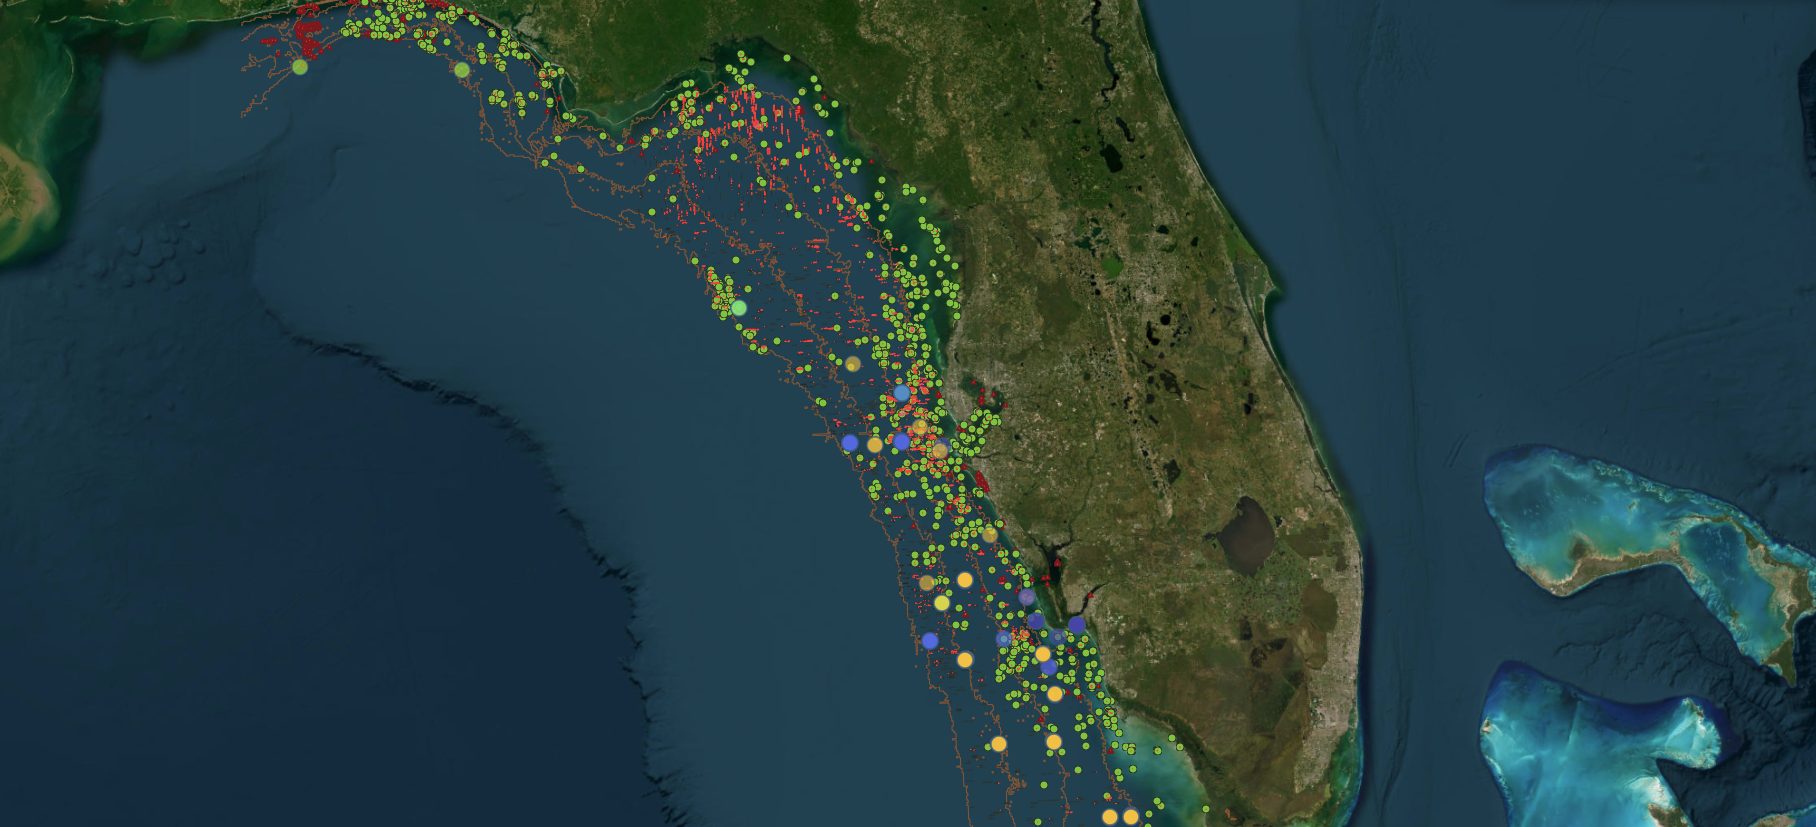Select the left yellow marker at the bottom edge

click(1110, 817)
